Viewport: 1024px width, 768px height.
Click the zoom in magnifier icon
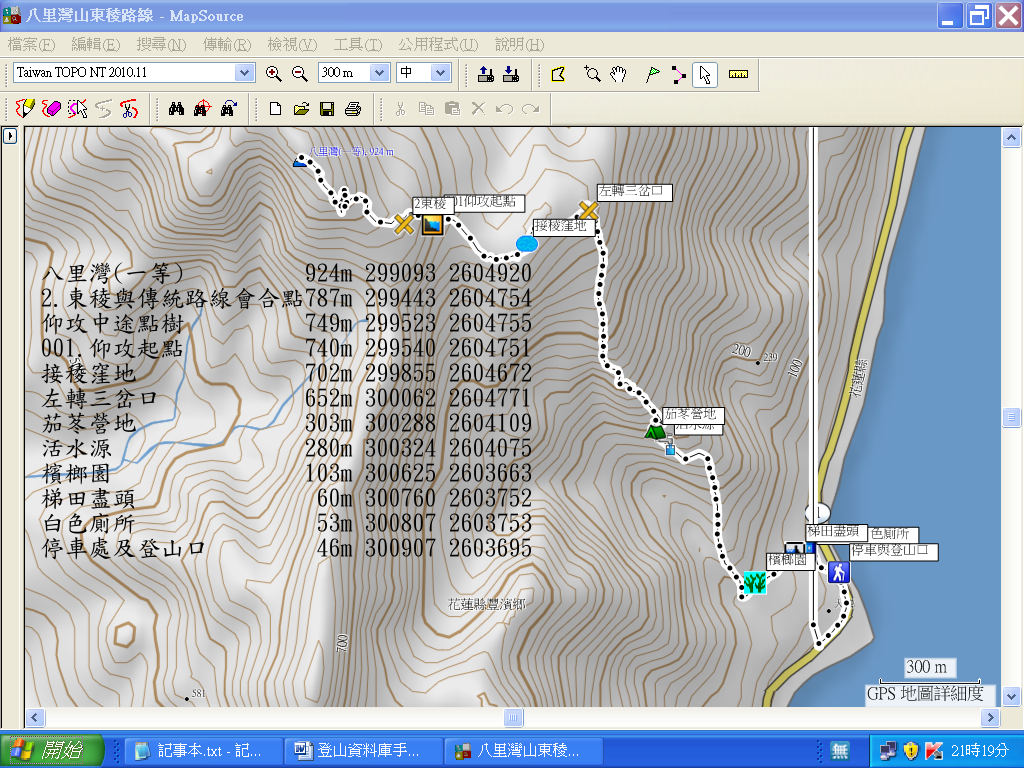[x=274, y=73]
